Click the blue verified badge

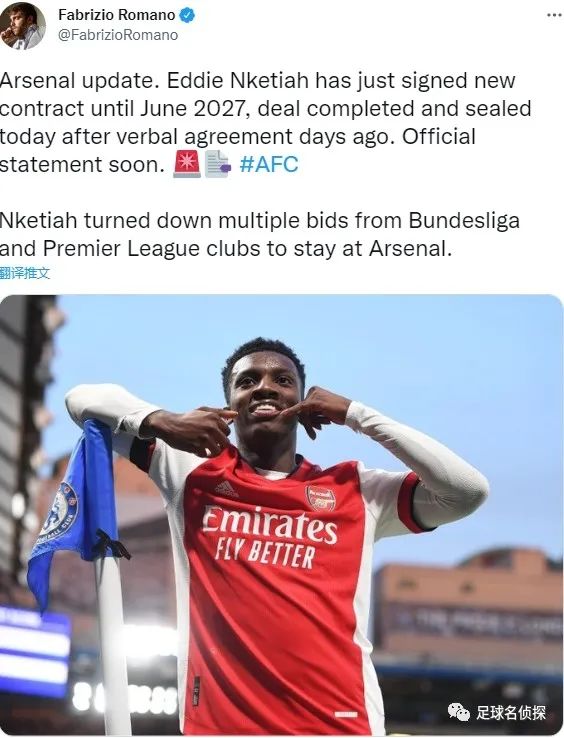click(x=187, y=15)
